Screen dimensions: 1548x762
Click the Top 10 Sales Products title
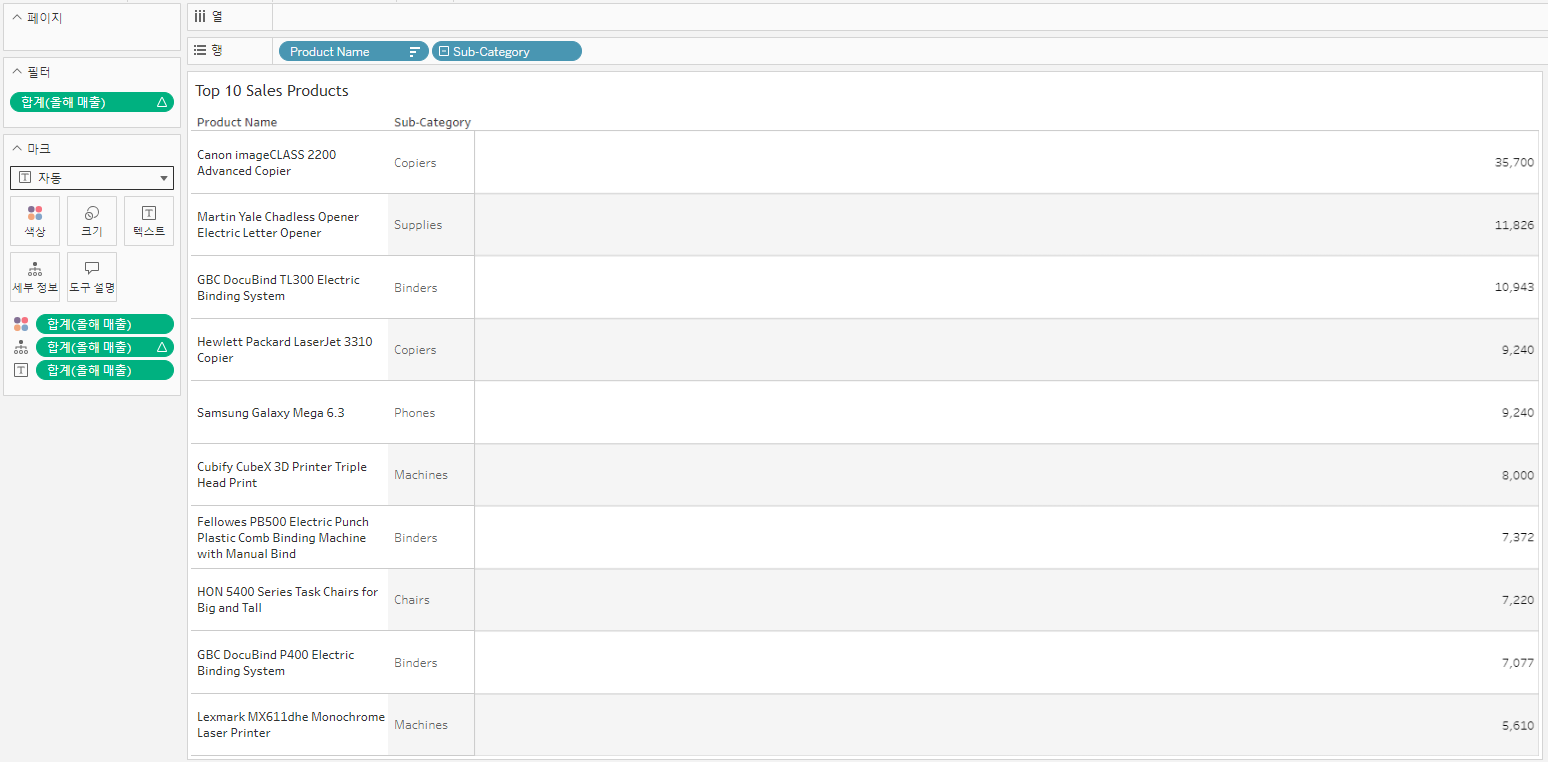[x=272, y=91]
